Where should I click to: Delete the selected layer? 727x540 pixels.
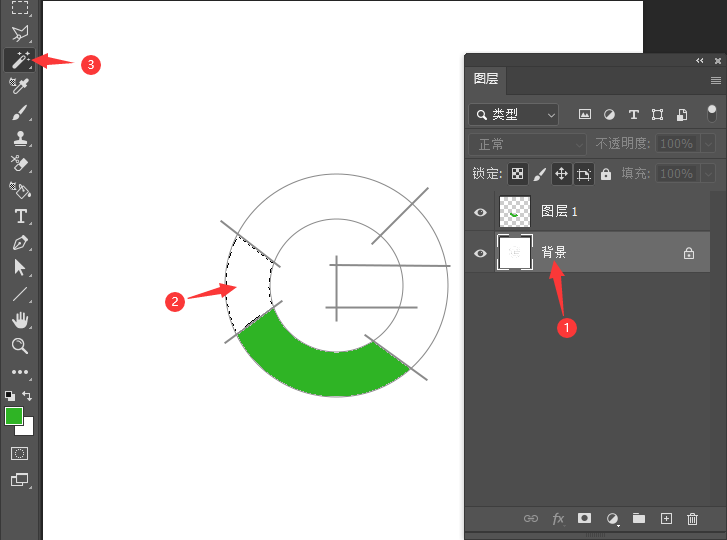(x=692, y=519)
